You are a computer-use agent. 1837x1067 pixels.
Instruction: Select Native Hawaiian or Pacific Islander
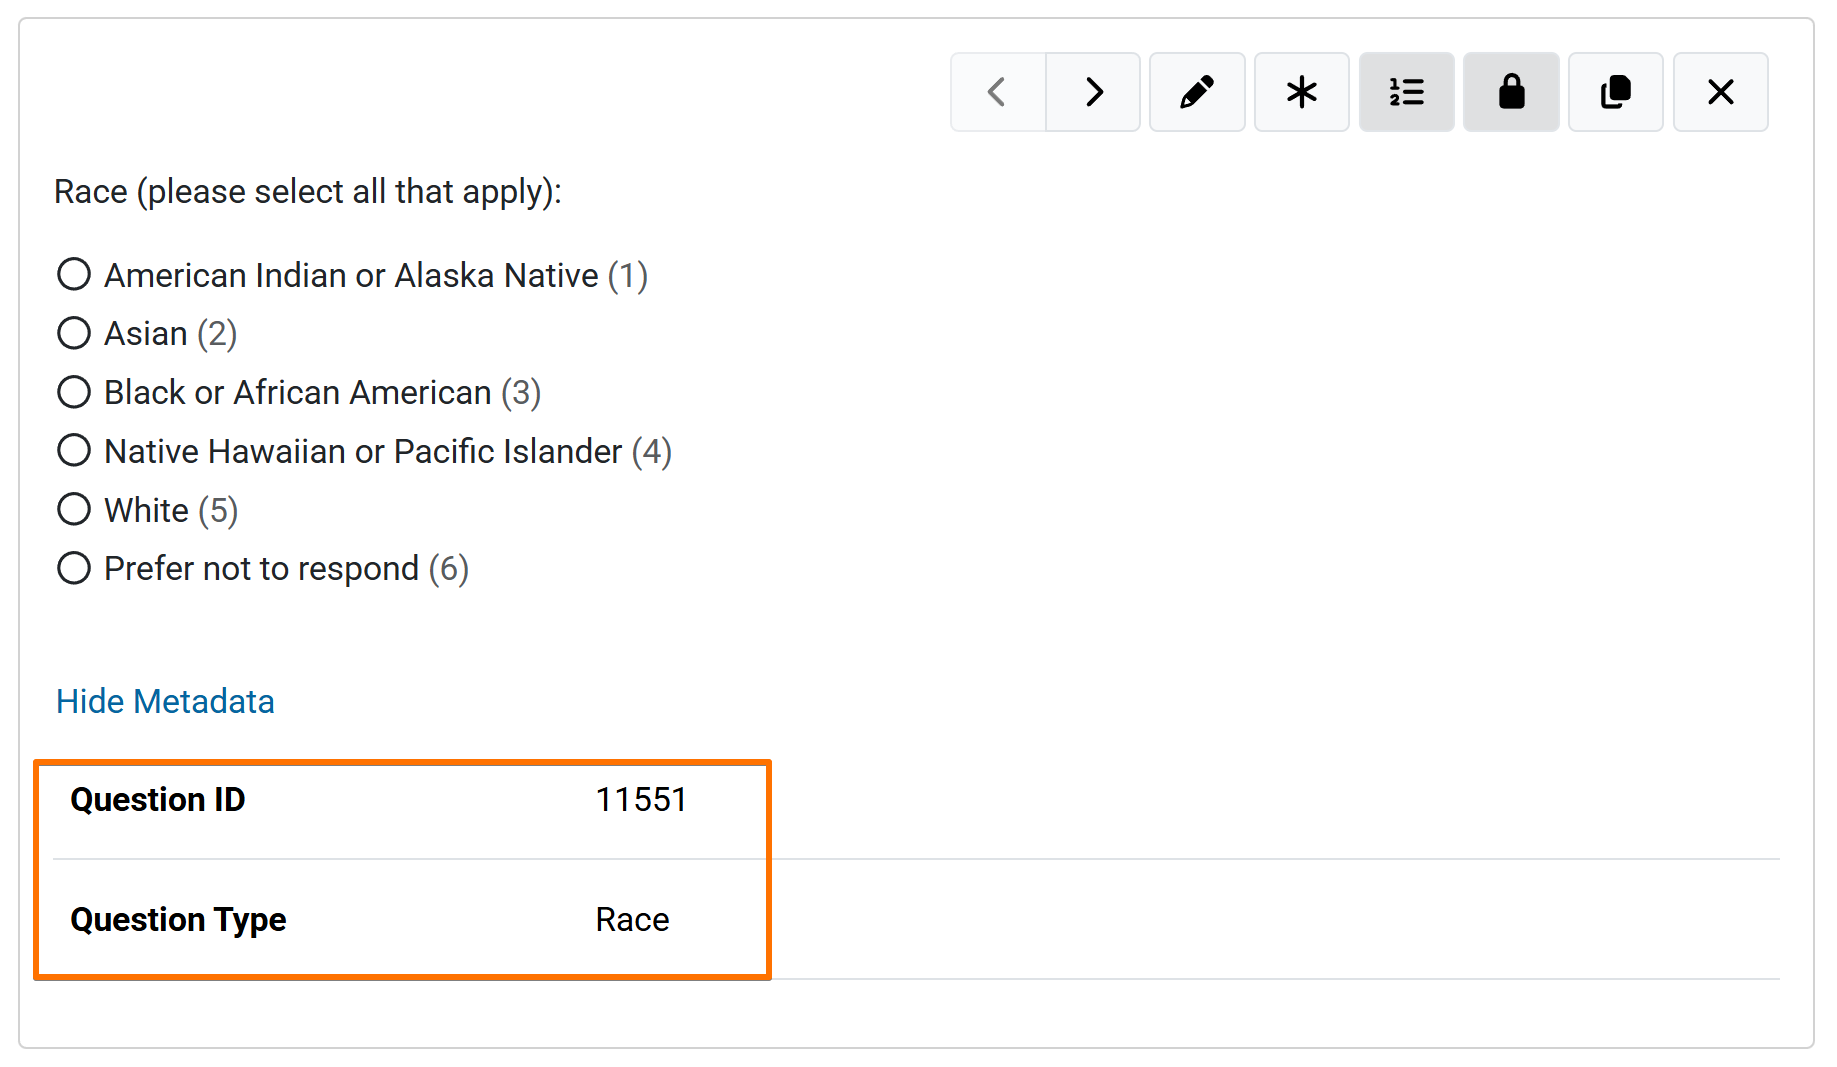tap(74, 451)
